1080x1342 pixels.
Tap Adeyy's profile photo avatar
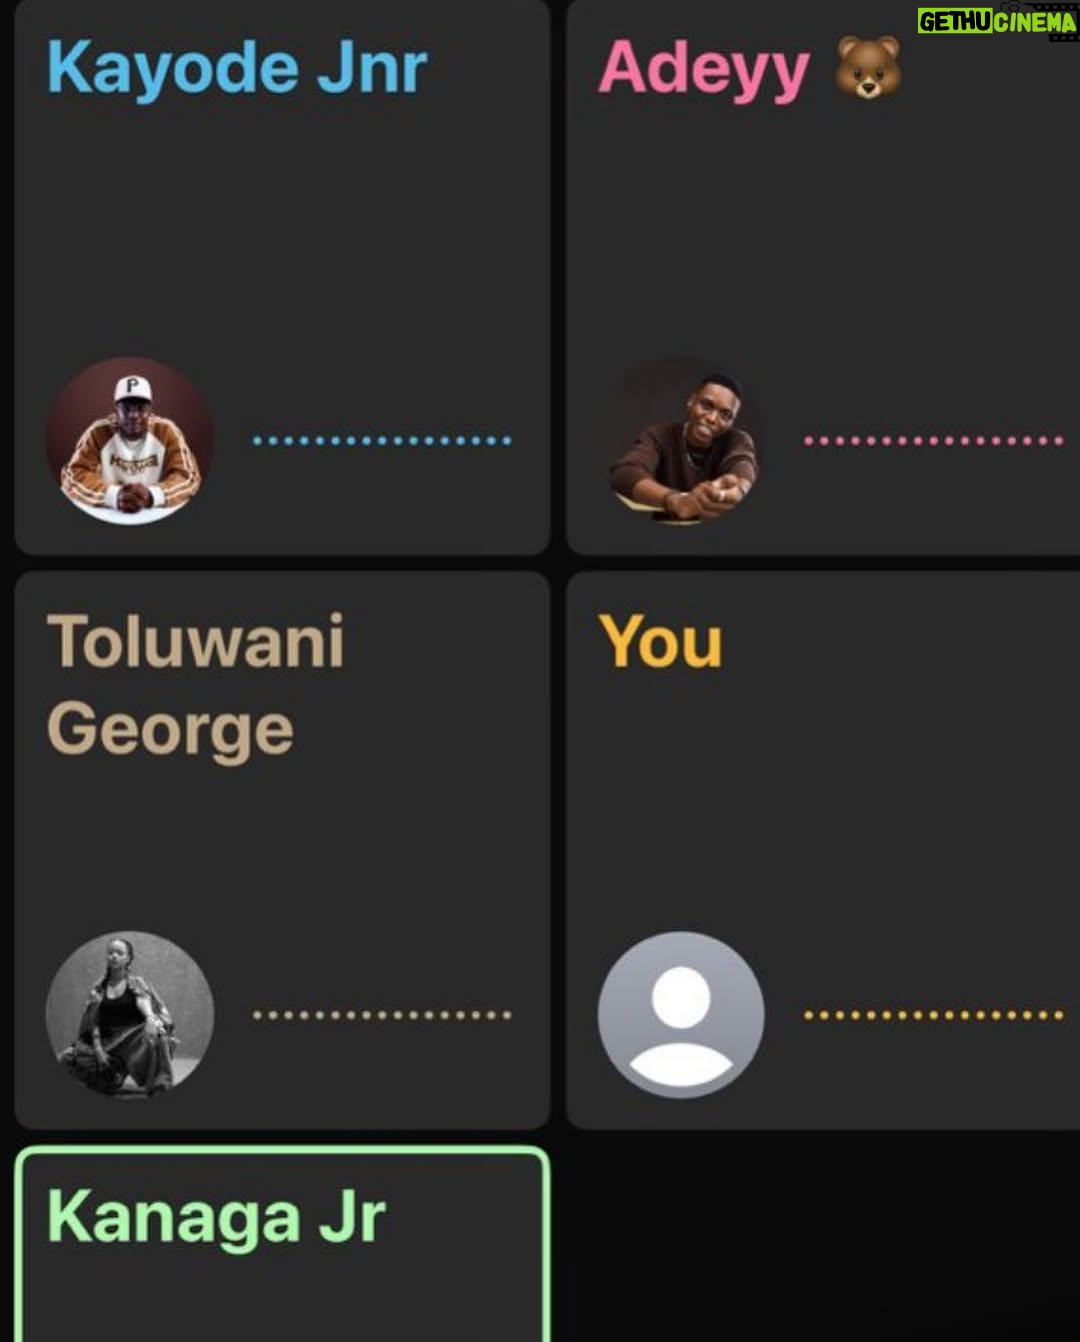click(x=682, y=441)
